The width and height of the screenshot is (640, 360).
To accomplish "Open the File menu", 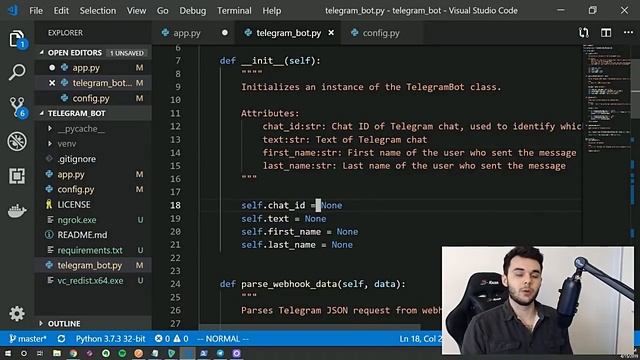I will [x=36, y=11].
